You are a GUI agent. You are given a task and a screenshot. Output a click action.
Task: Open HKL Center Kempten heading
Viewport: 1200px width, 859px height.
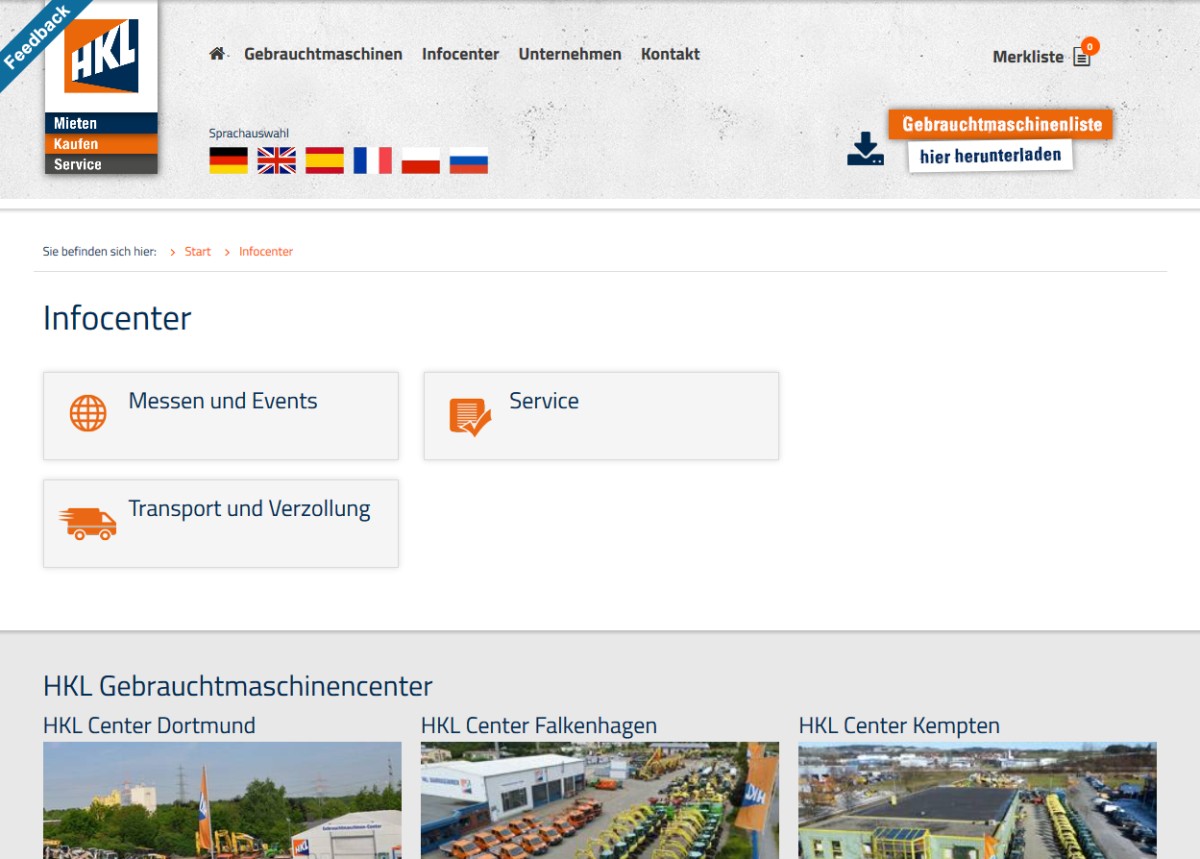(899, 725)
